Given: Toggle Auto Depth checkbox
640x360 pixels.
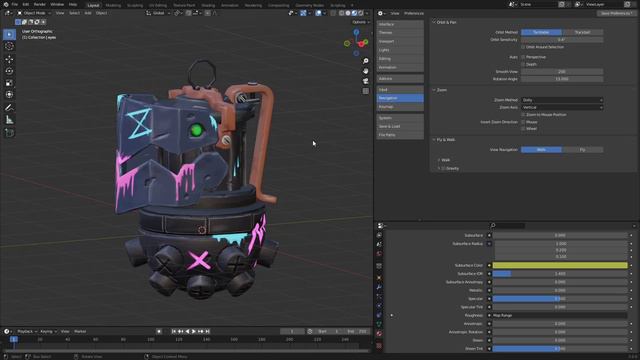Looking at the screenshot, I should [523, 64].
